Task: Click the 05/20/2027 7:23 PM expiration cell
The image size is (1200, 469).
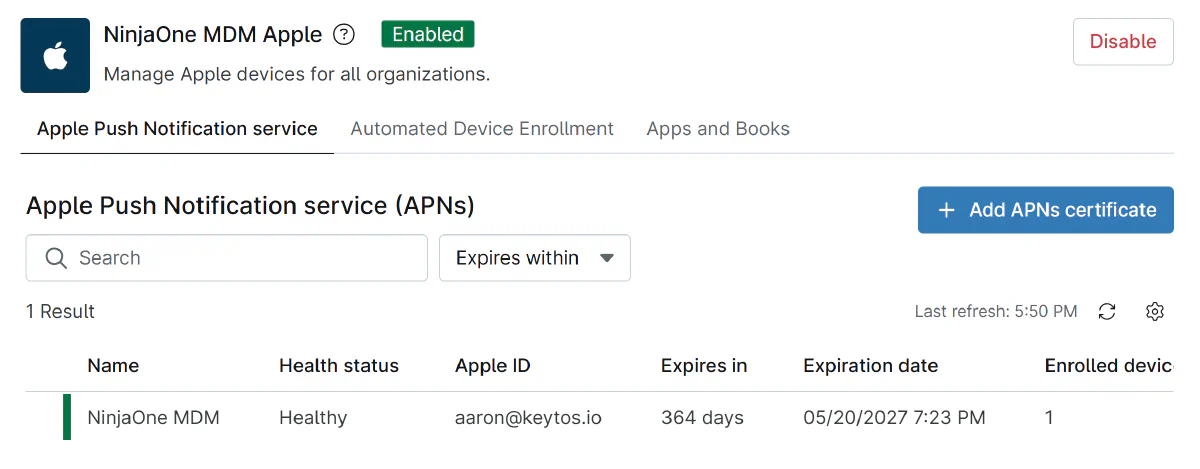Action: (894, 418)
